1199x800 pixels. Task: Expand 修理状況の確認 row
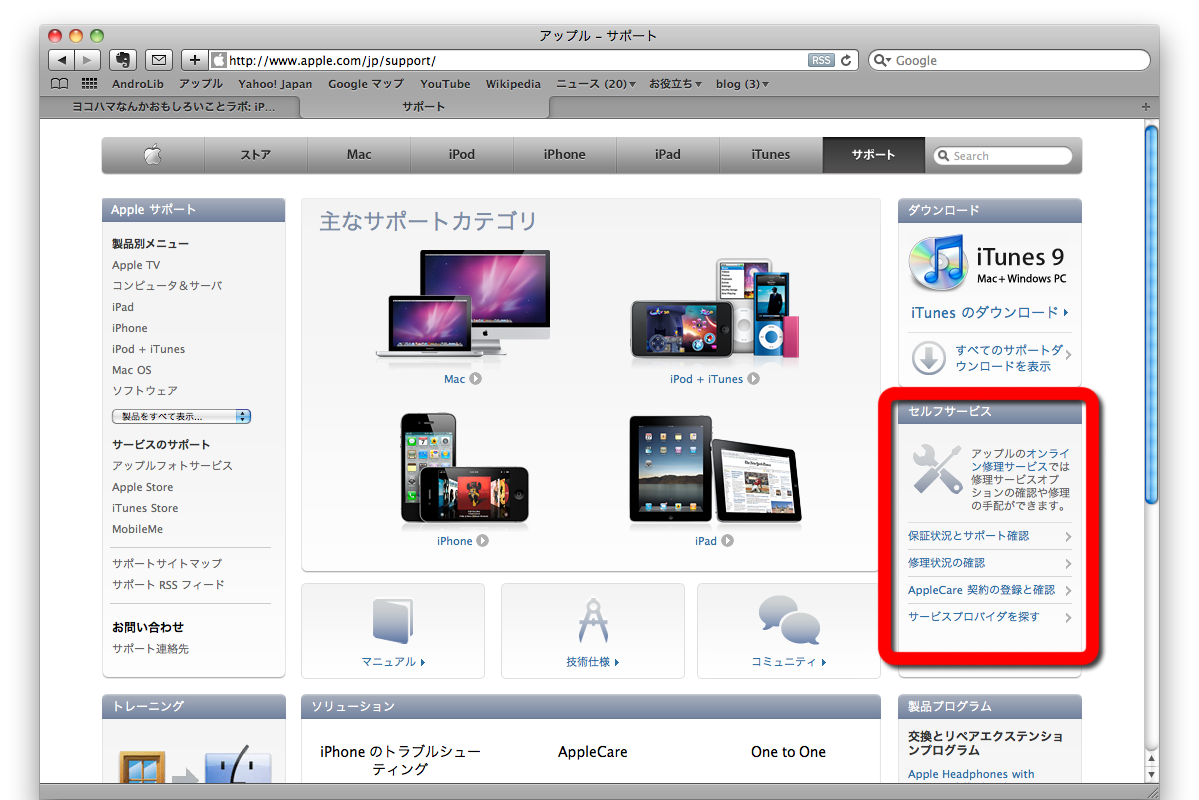coord(989,563)
